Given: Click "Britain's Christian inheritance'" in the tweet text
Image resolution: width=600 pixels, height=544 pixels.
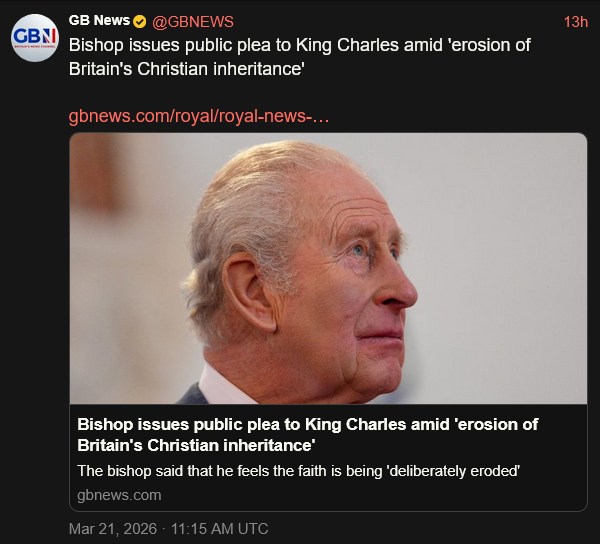Looking at the screenshot, I should pyautogui.click(x=186, y=70).
